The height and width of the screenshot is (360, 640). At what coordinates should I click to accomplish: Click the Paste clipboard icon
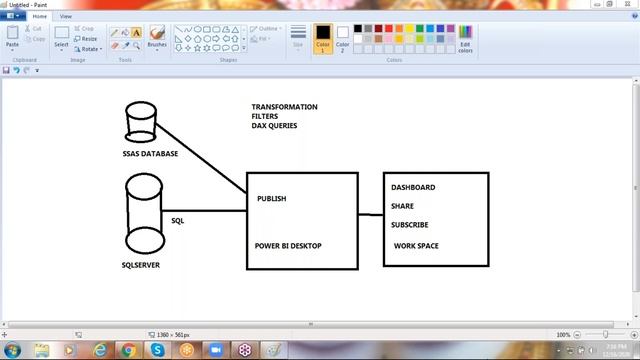pos(12,33)
